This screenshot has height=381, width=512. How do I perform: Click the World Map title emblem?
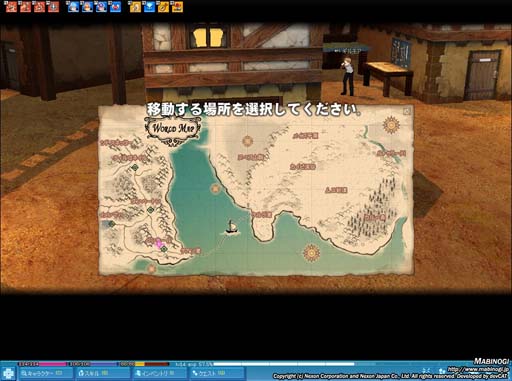(173, 129)
